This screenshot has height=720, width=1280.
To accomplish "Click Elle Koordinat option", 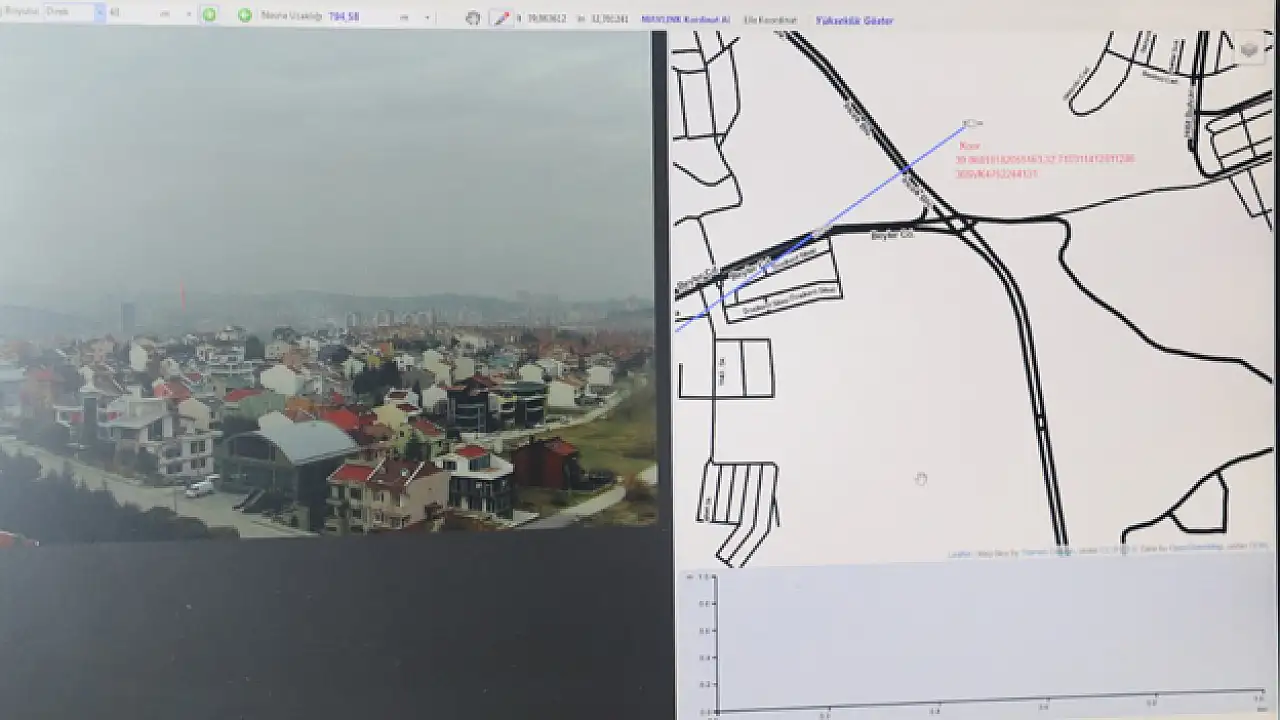I will [770, 20].
